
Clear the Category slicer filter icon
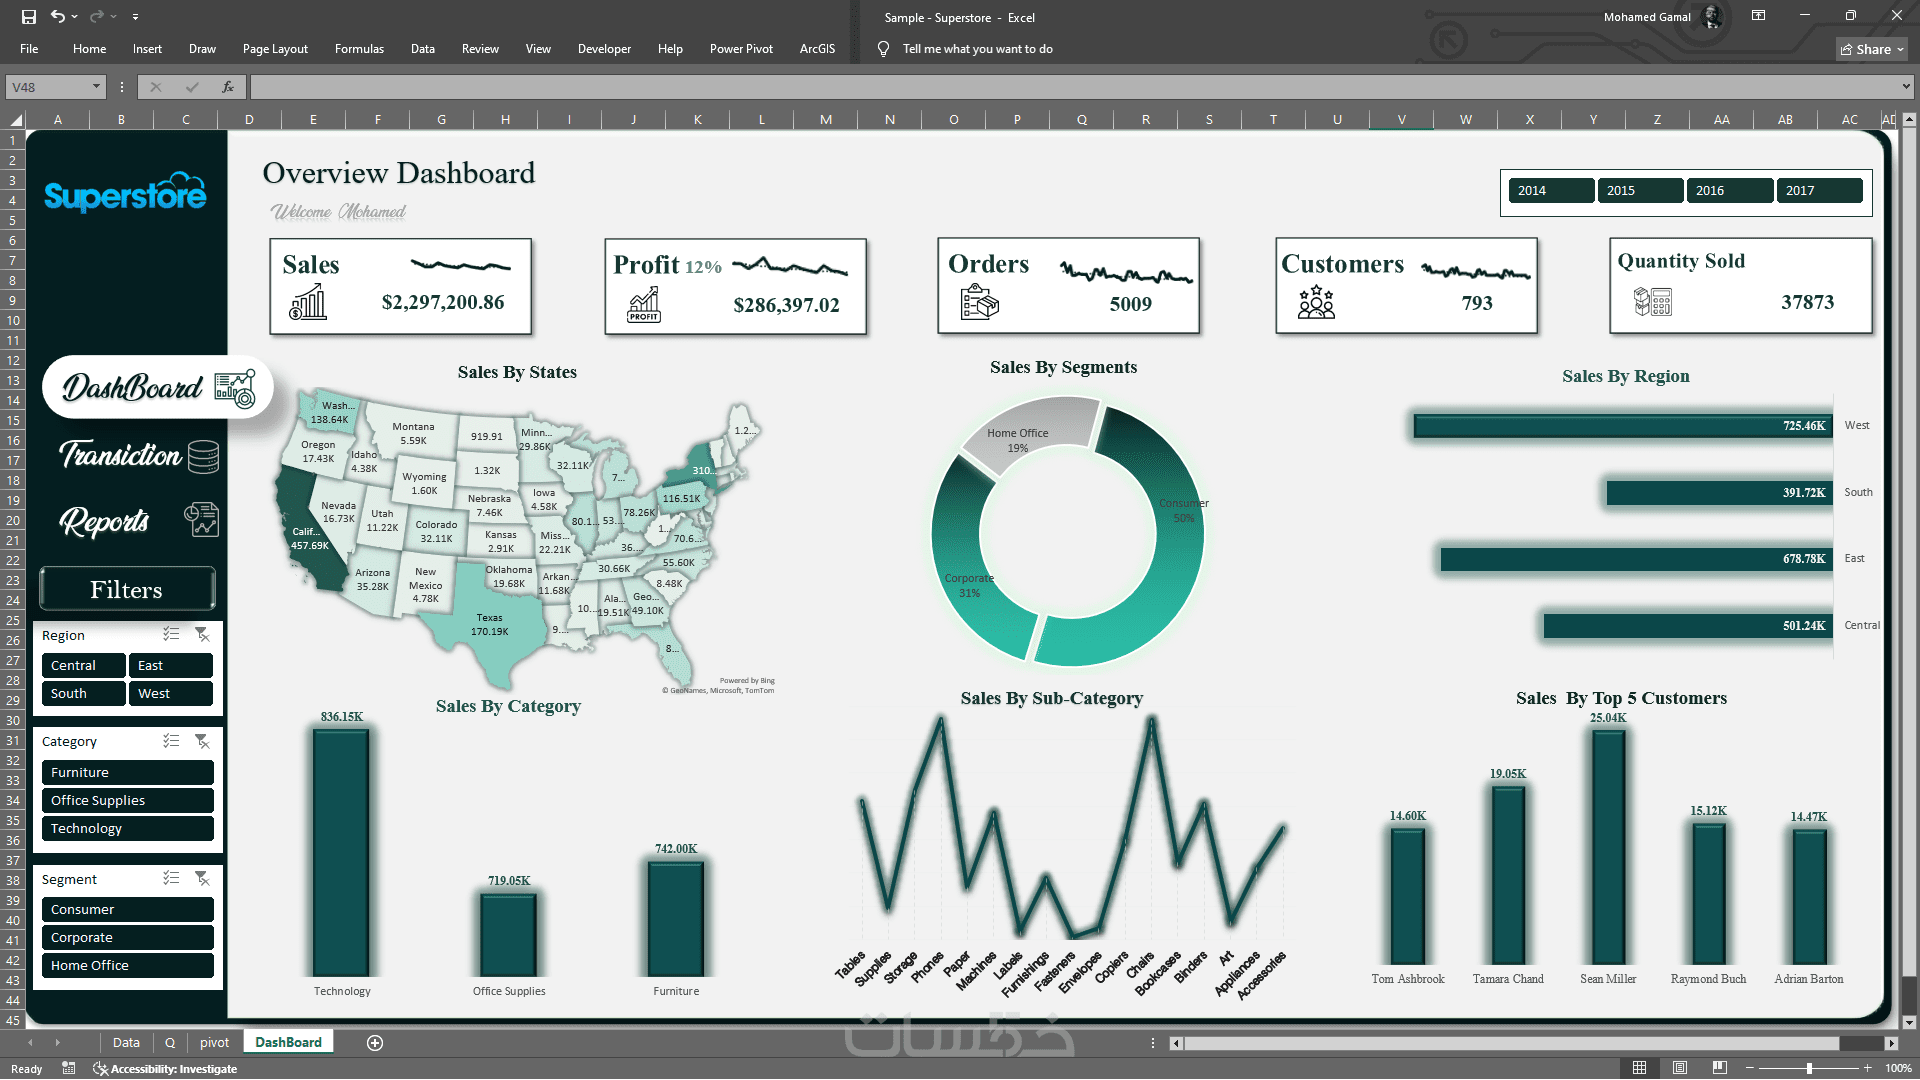pos(202,741)
